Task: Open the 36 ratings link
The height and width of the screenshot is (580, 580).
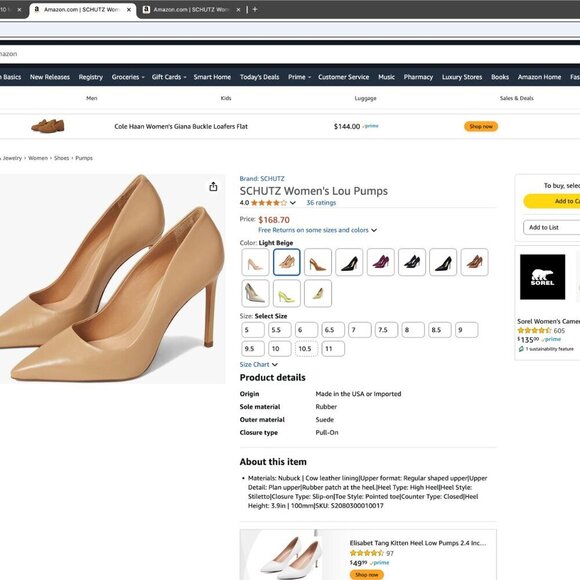Action: tap(321, 203)
